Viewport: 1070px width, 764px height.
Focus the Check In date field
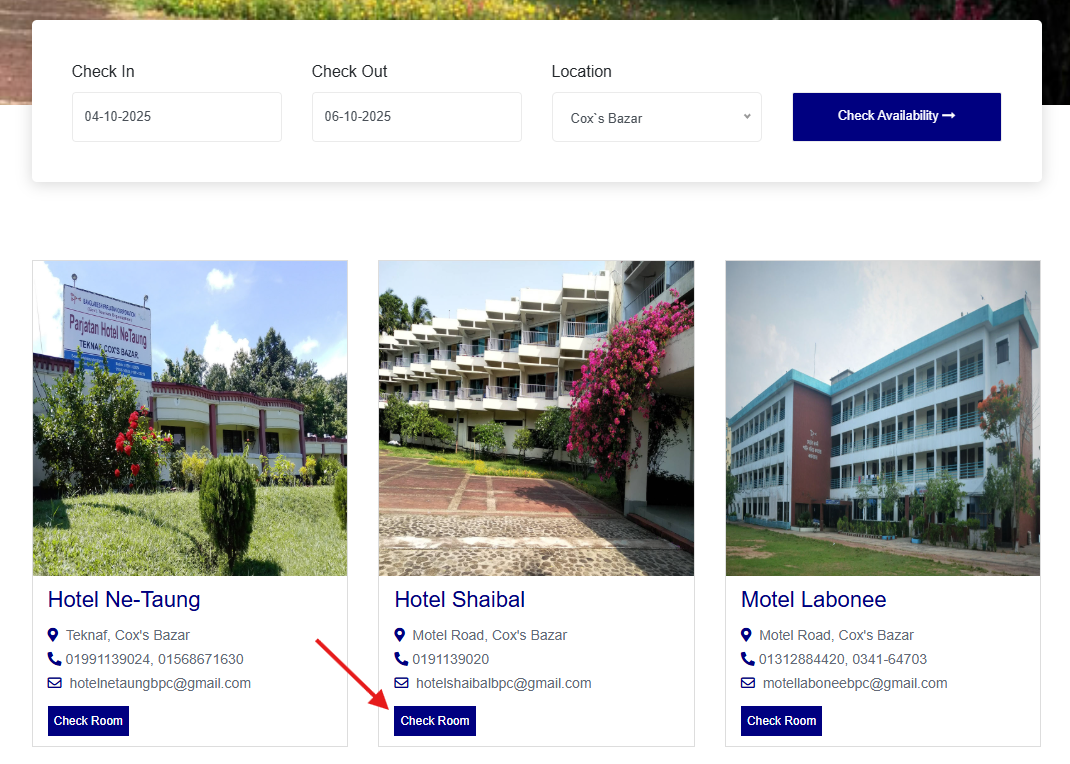pyautogui.click(x=176, y=117)
